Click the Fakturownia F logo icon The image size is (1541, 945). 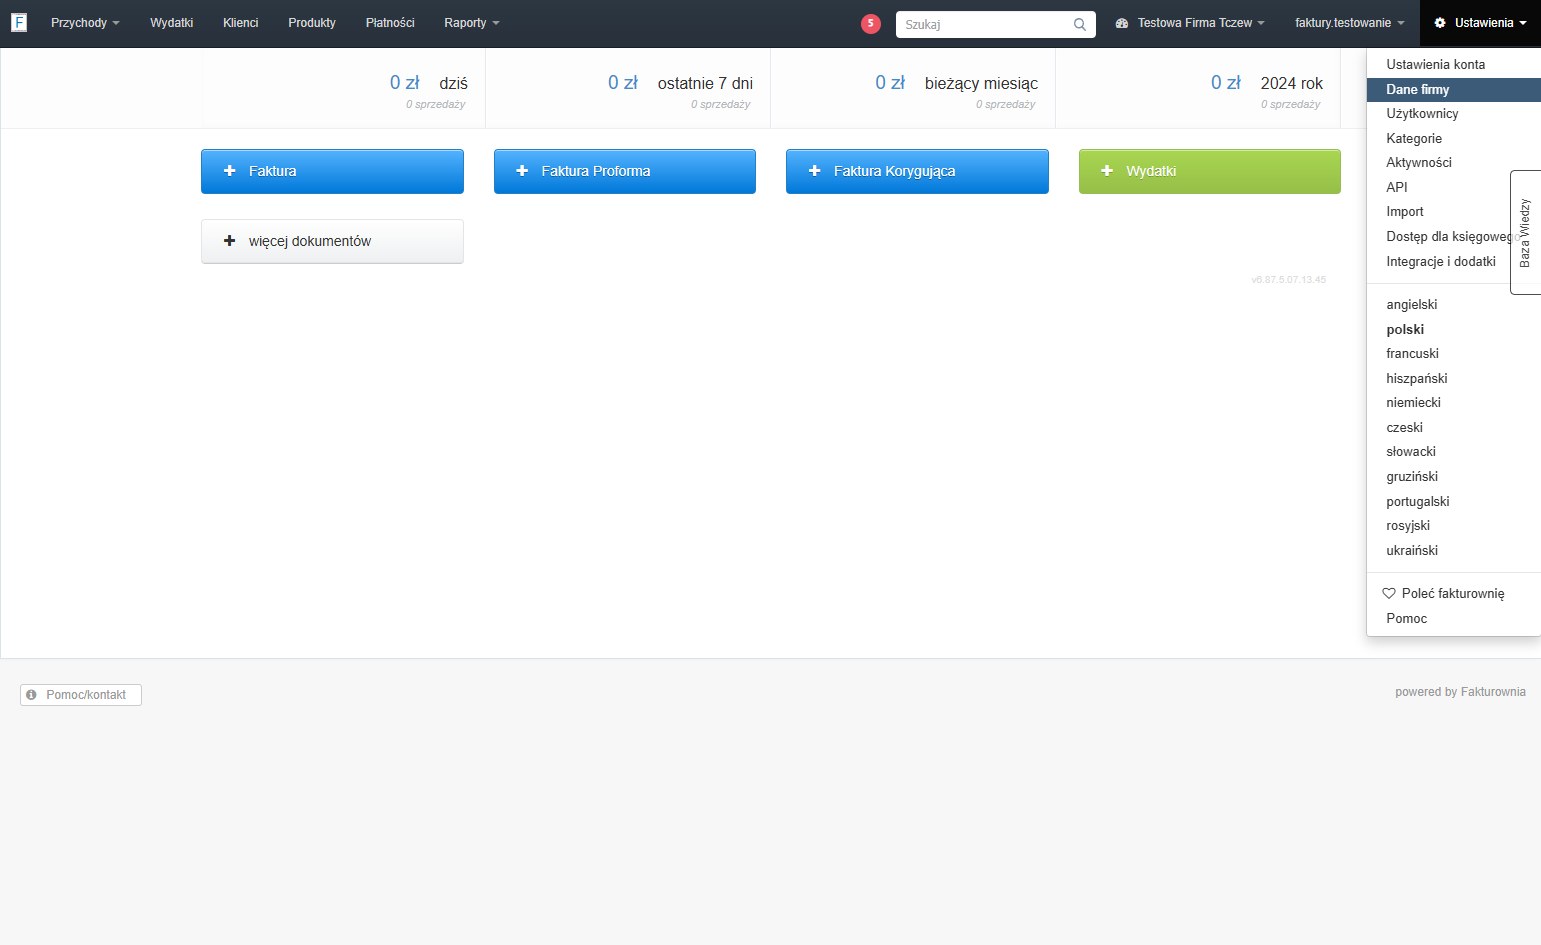coord(19,22)
